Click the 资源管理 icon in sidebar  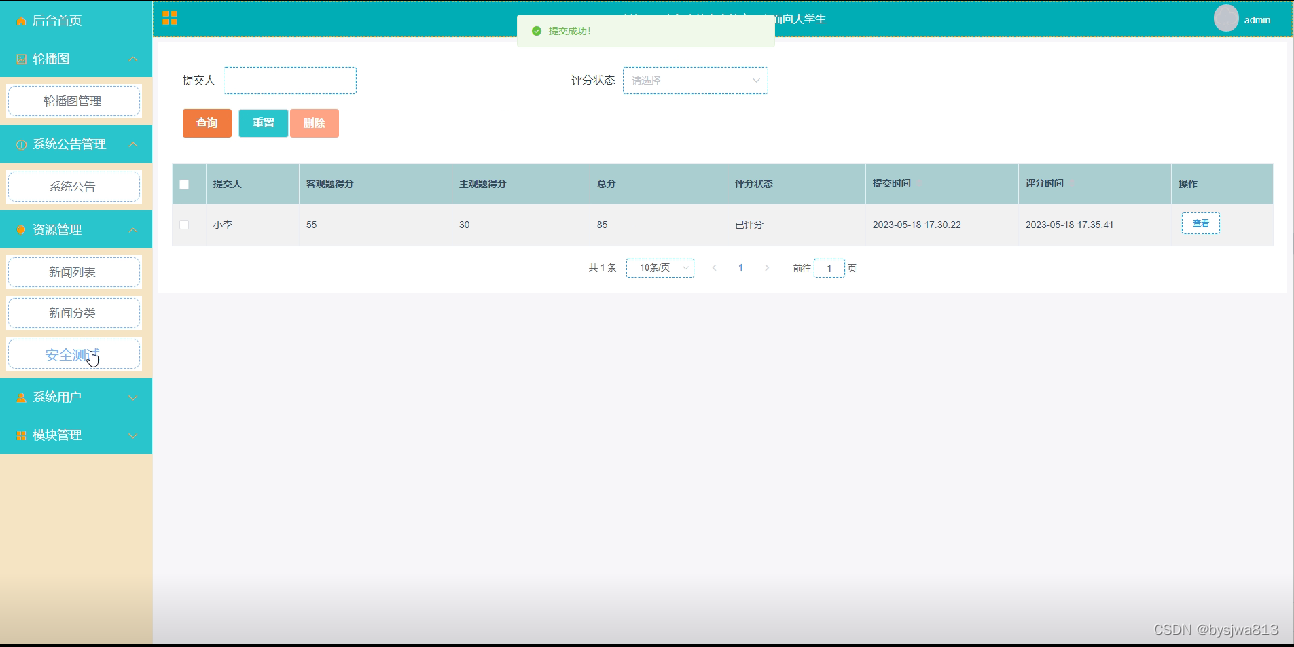pos(22,230)
